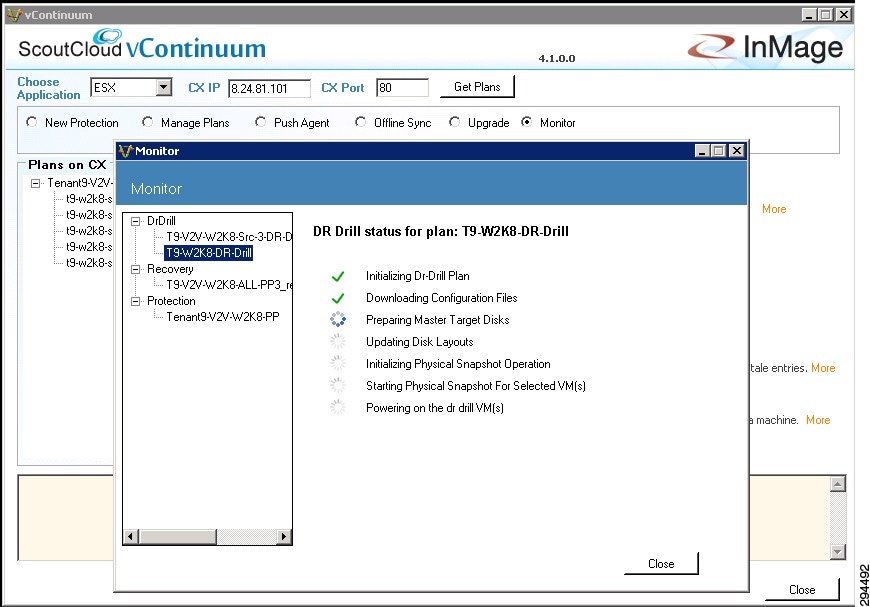The width and height of the screenshot is (870, 607).
Task: Click the Get Plans button
Action: pyautogui.click(x=477, y=87)
